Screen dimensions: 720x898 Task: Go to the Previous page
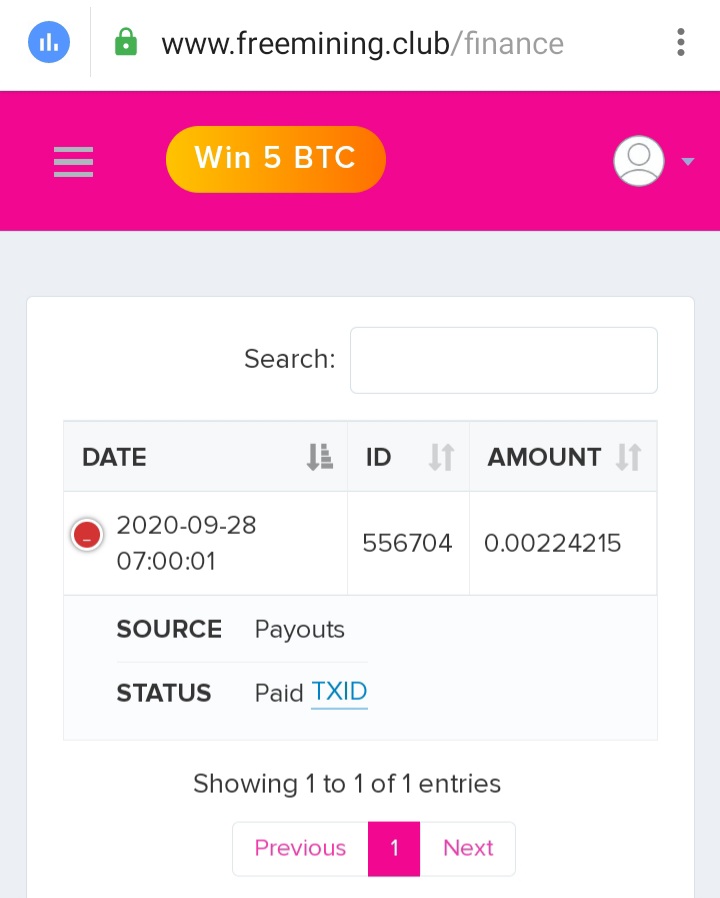pyautogui.click(x=300, y=848)
